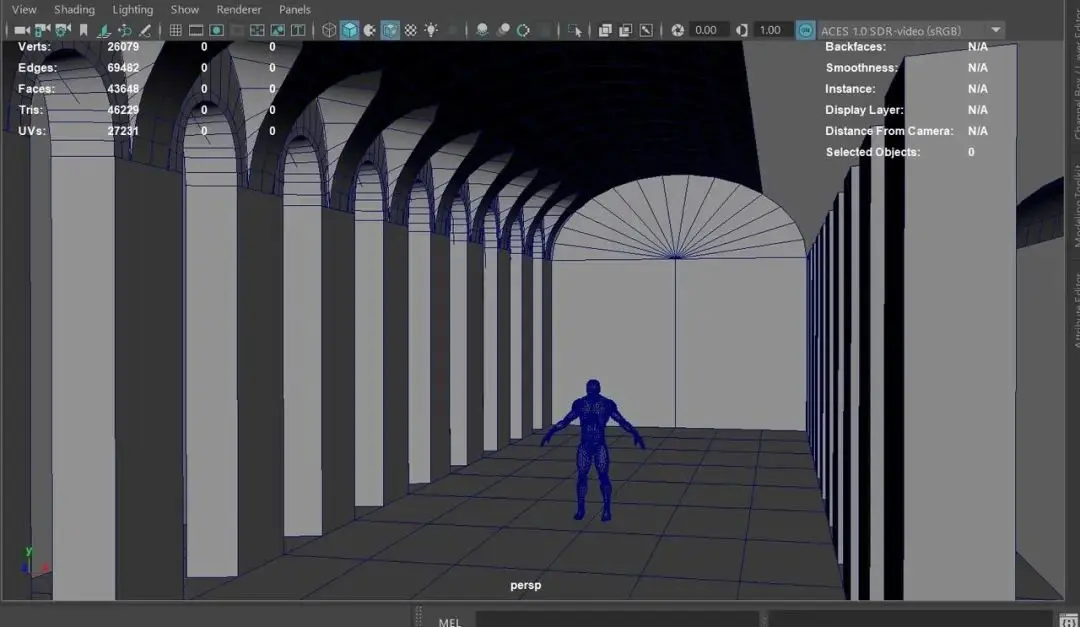This screenshot has height=627, width=1080.
Task: Toggle the viewport Grid display
Action: (176, 30)
